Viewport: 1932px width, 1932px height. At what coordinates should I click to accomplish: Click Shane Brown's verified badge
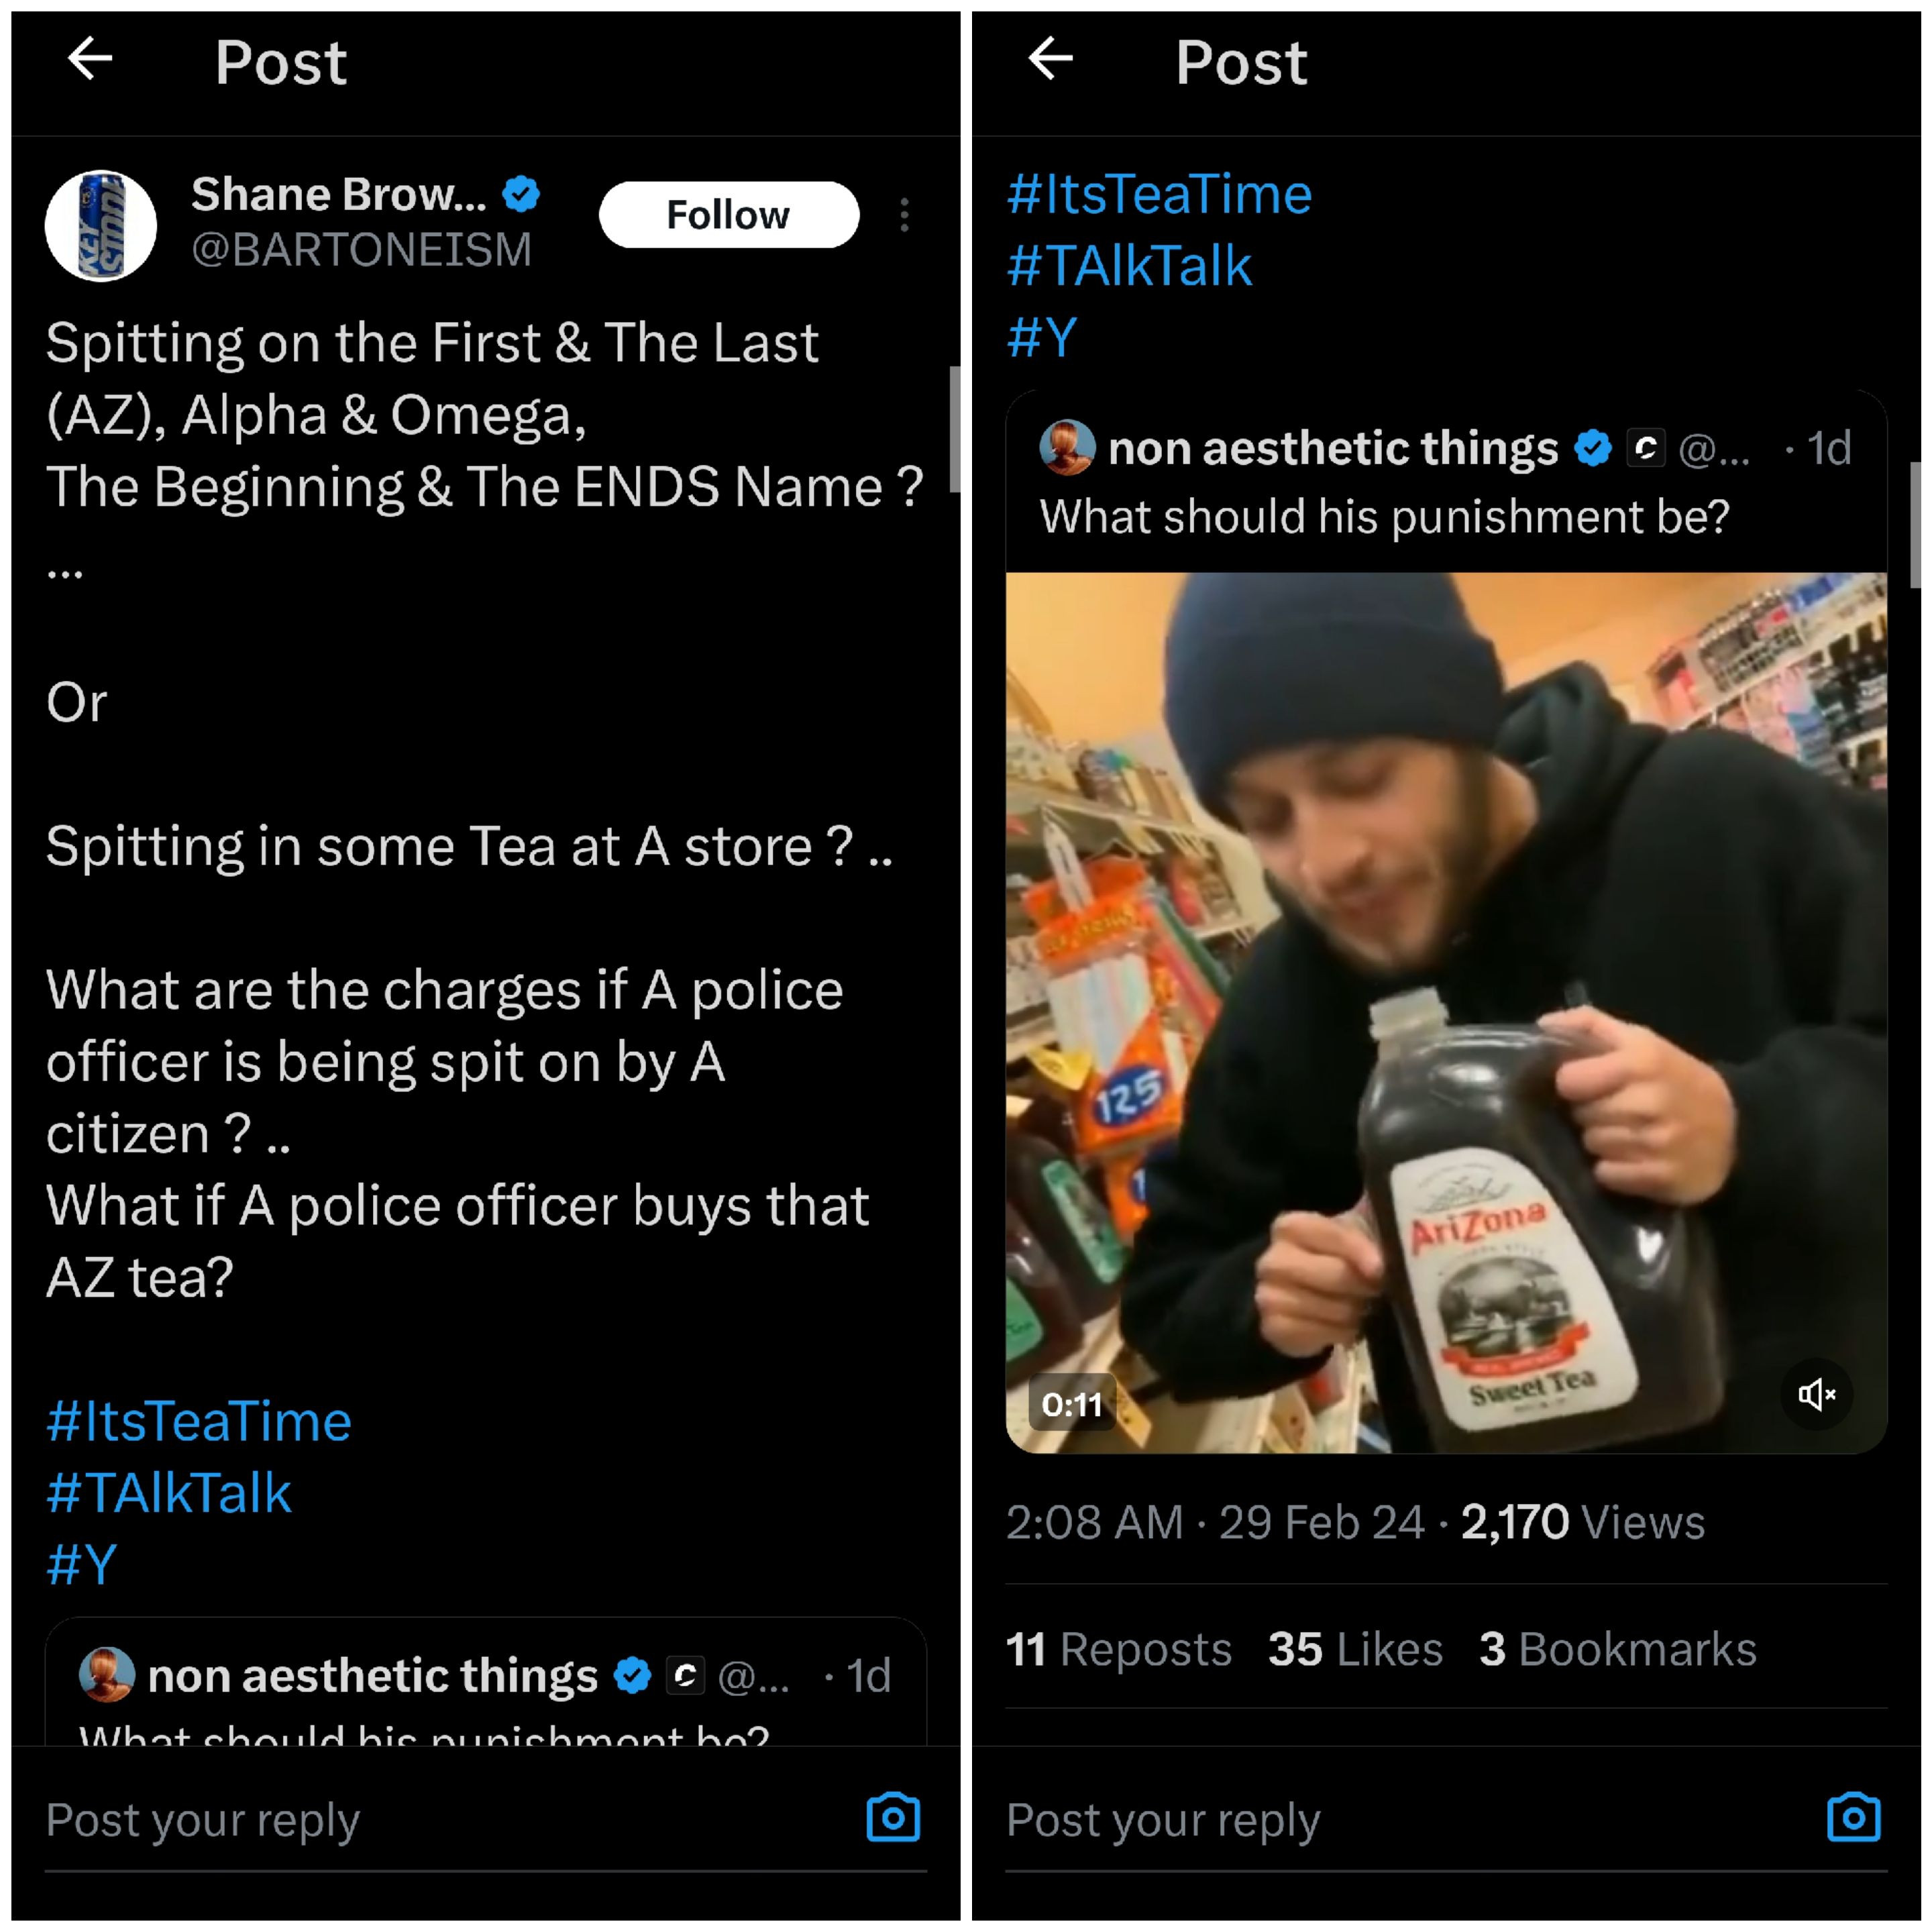point(521,194)
